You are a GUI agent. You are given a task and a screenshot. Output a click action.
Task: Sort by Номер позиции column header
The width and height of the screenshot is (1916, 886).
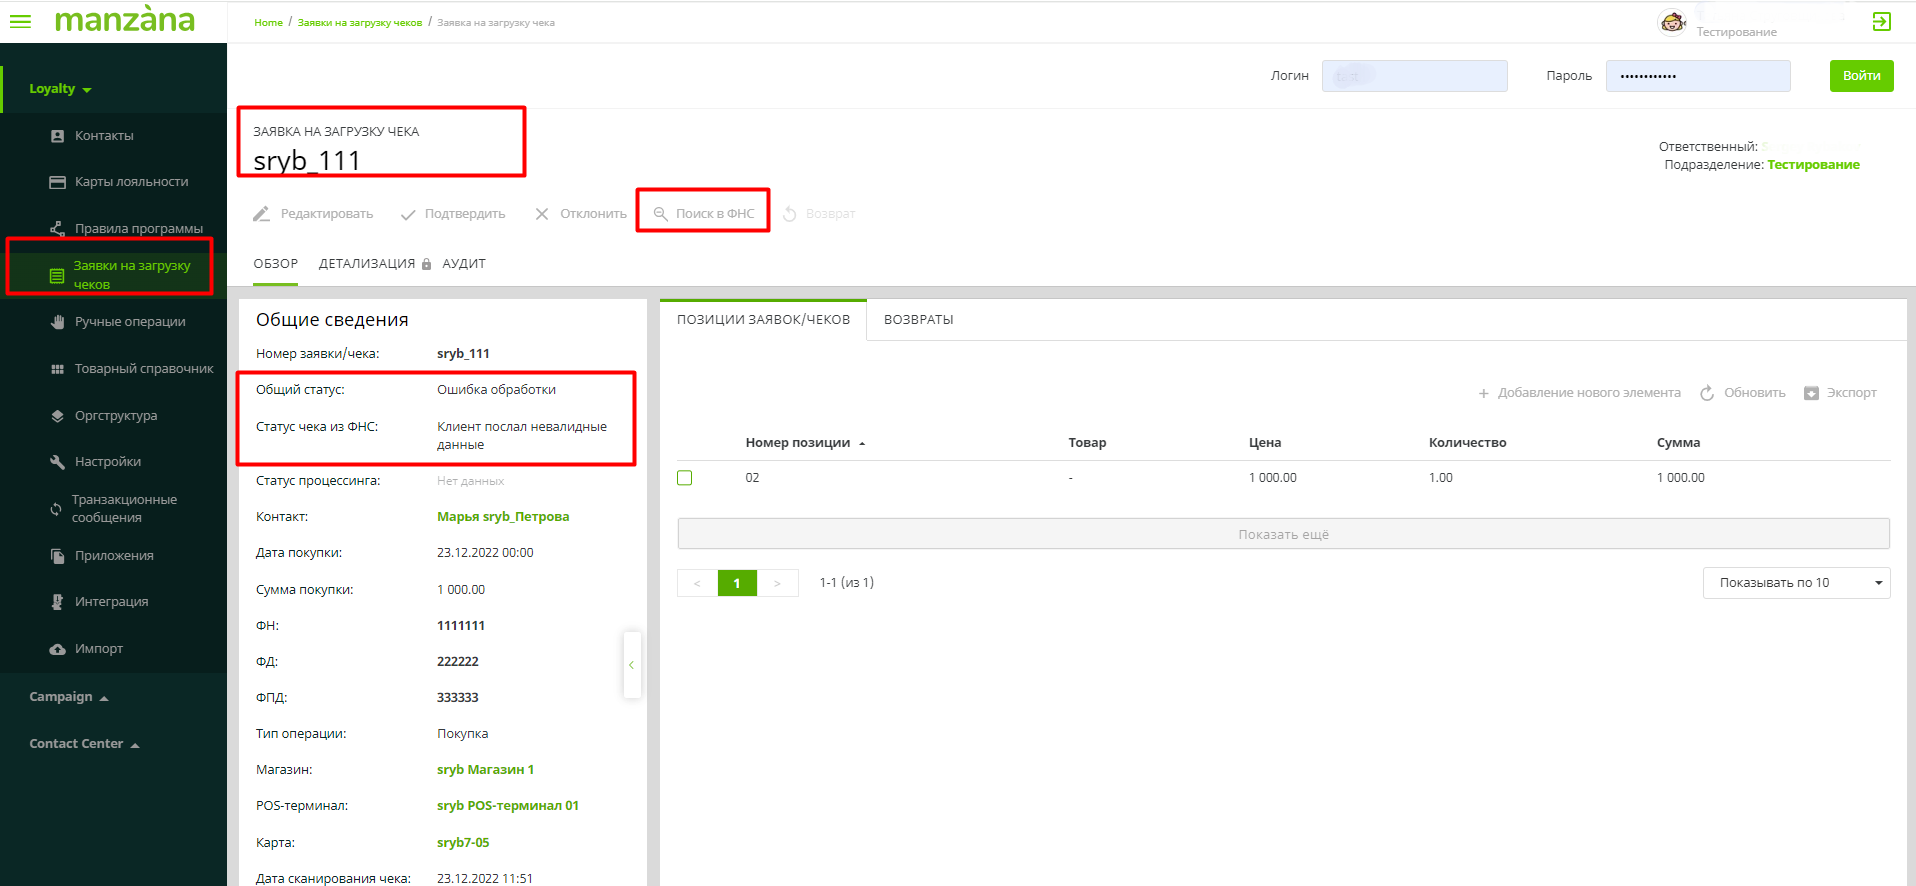[798, 443]
